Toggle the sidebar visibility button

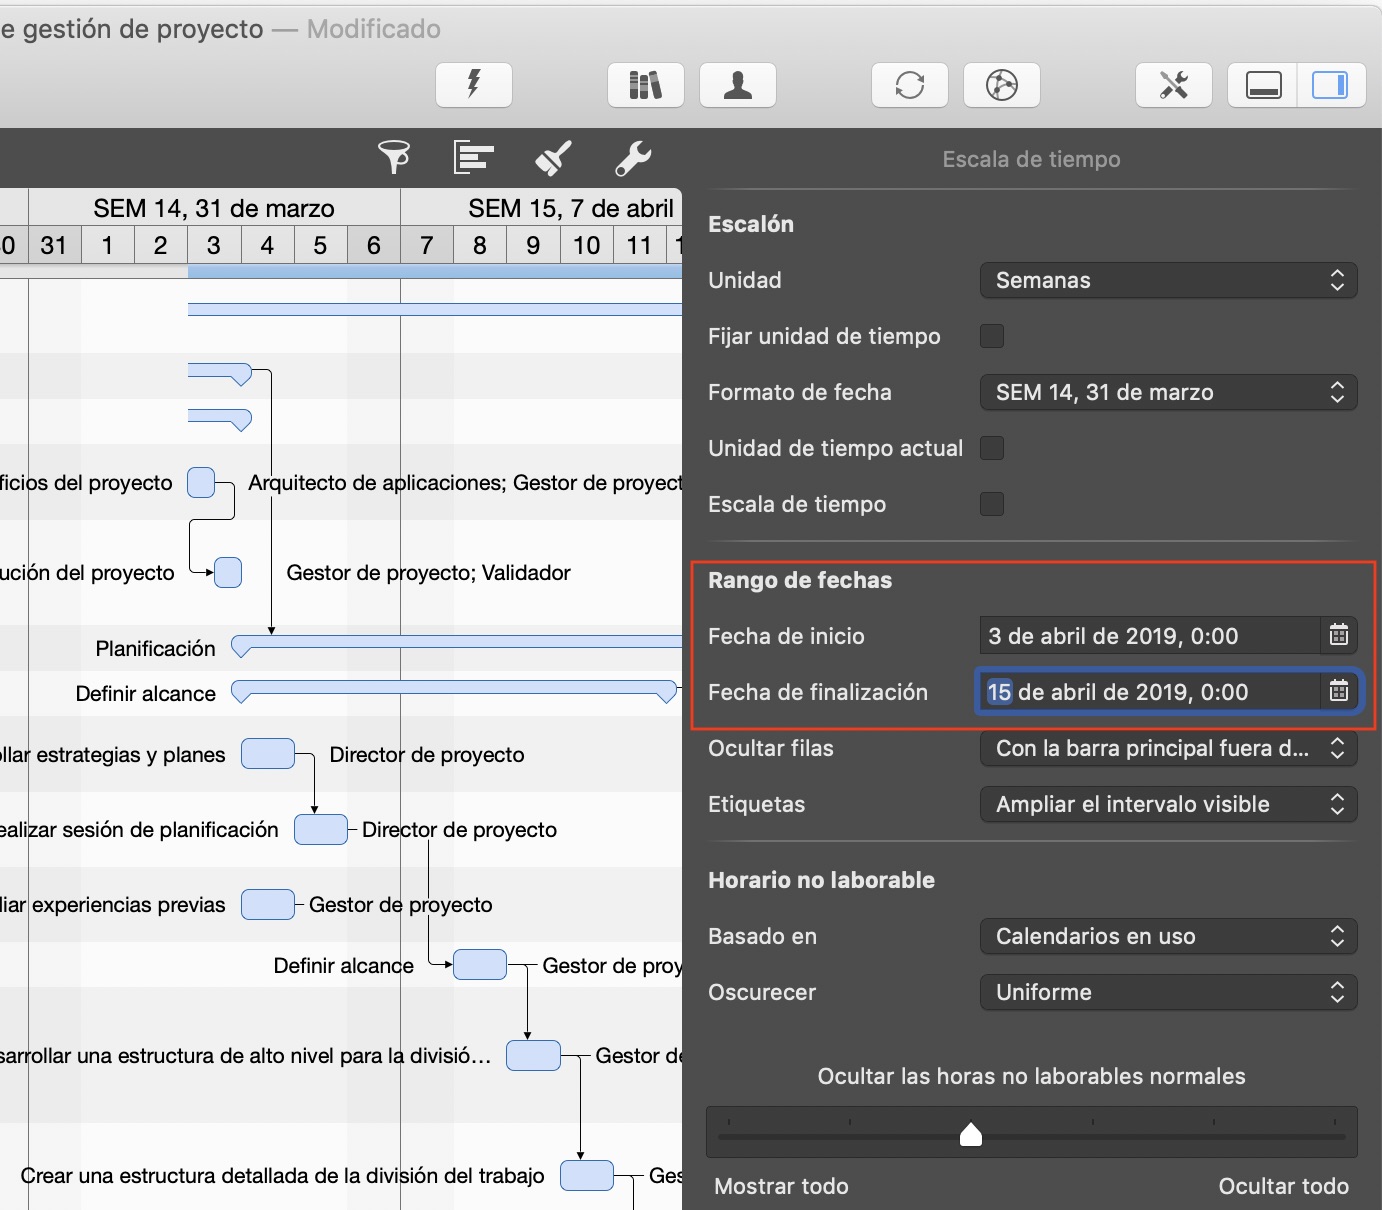tap(1331, 85)
